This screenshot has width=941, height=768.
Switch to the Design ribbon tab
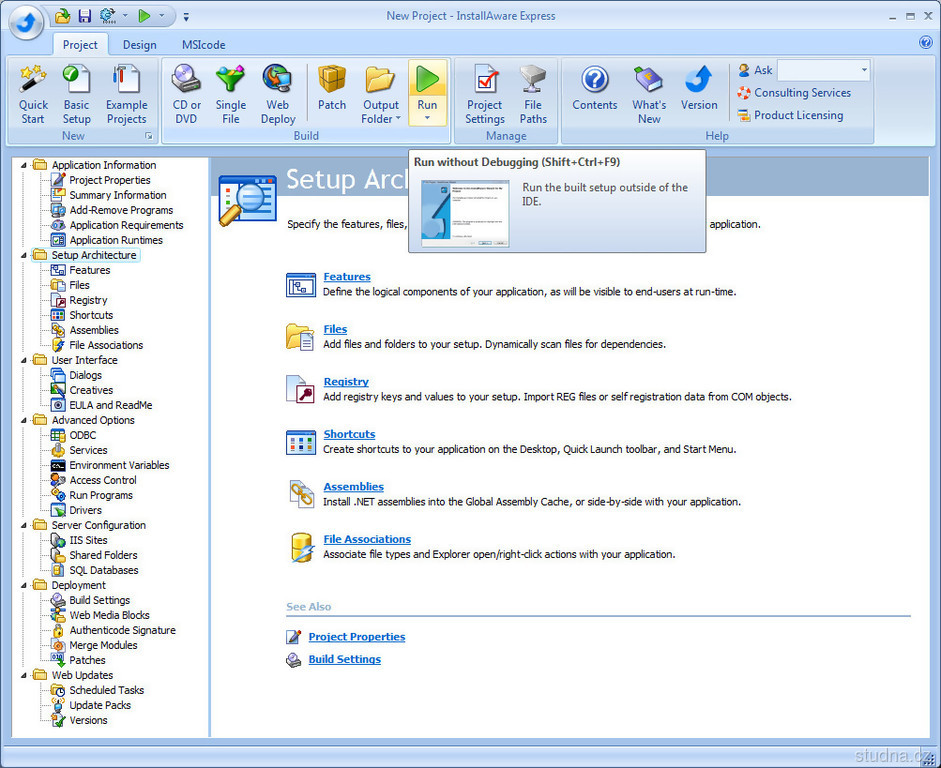(x=140, y=45)
